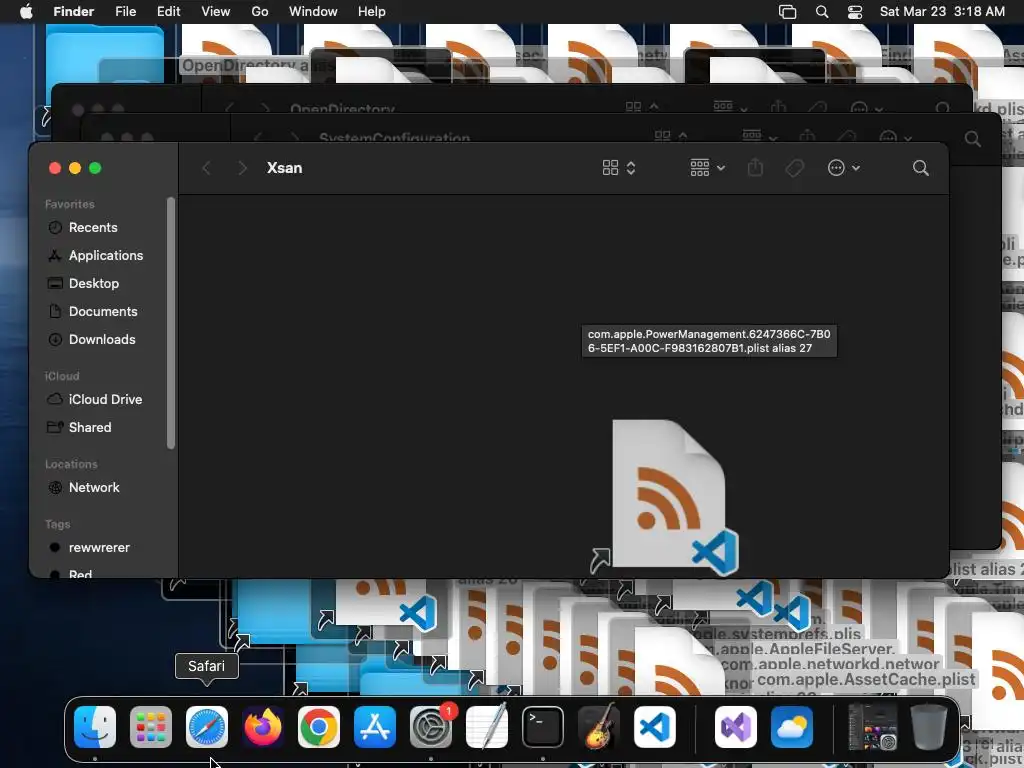Open System Settings with badge in Dock

click(x=431, y=727)
